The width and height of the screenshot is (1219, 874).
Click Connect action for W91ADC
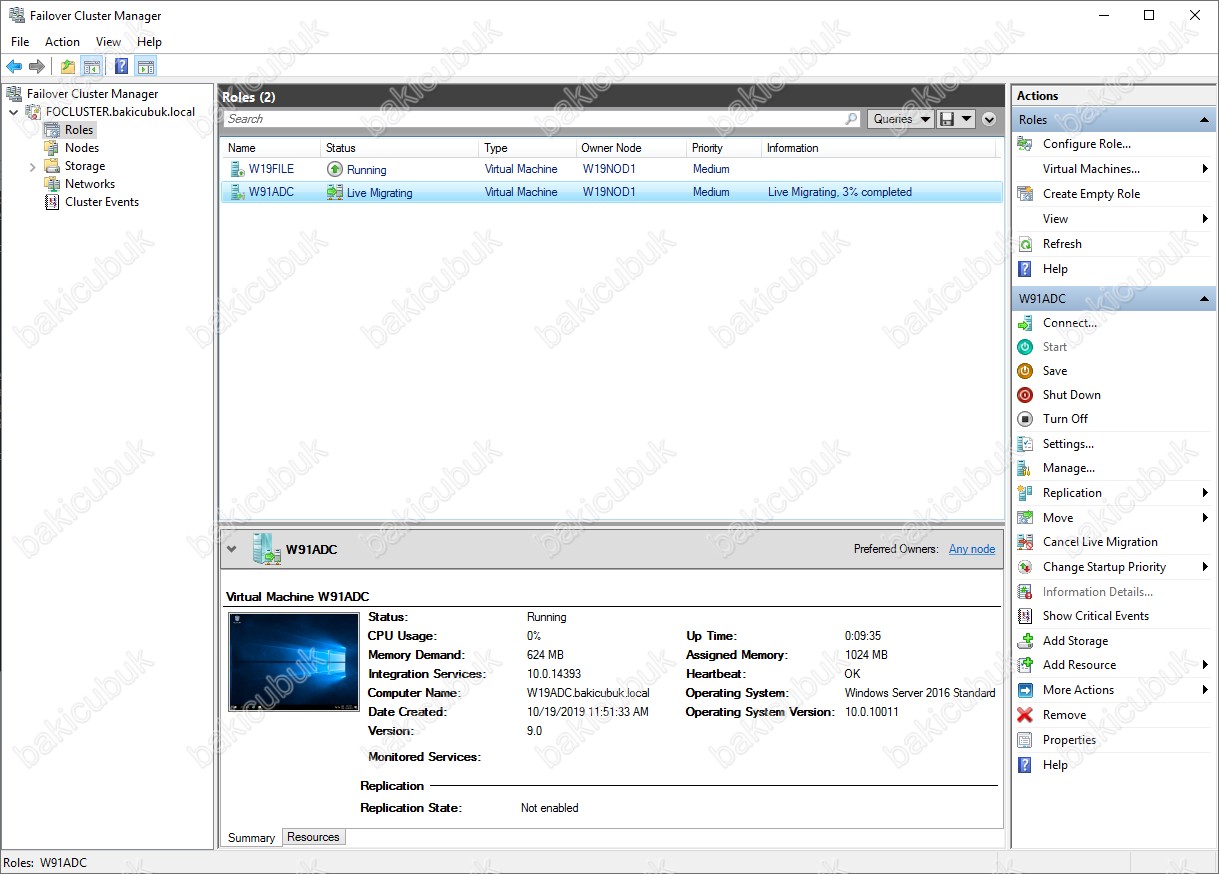[1070, 323]
